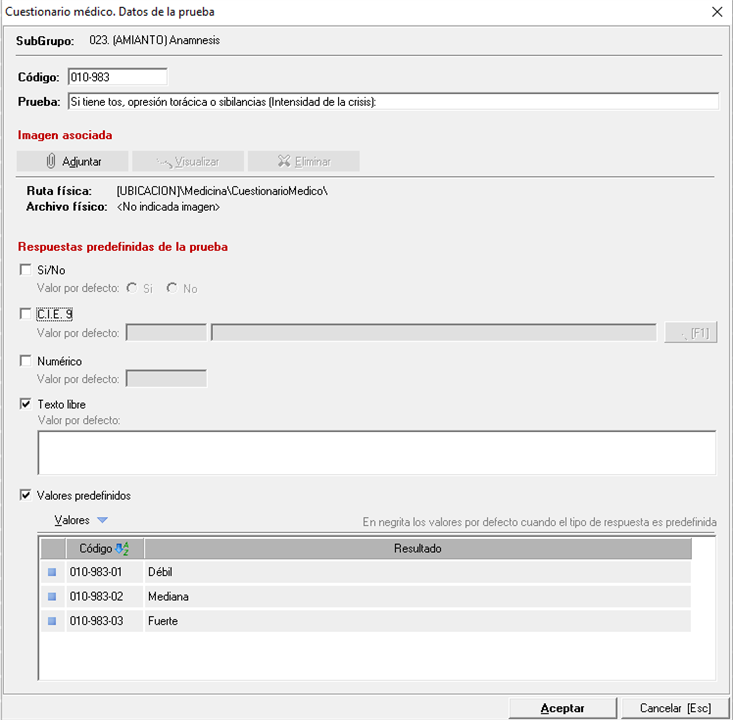
Task: Click the Resultado column header
Action: [x=417, y=548]
